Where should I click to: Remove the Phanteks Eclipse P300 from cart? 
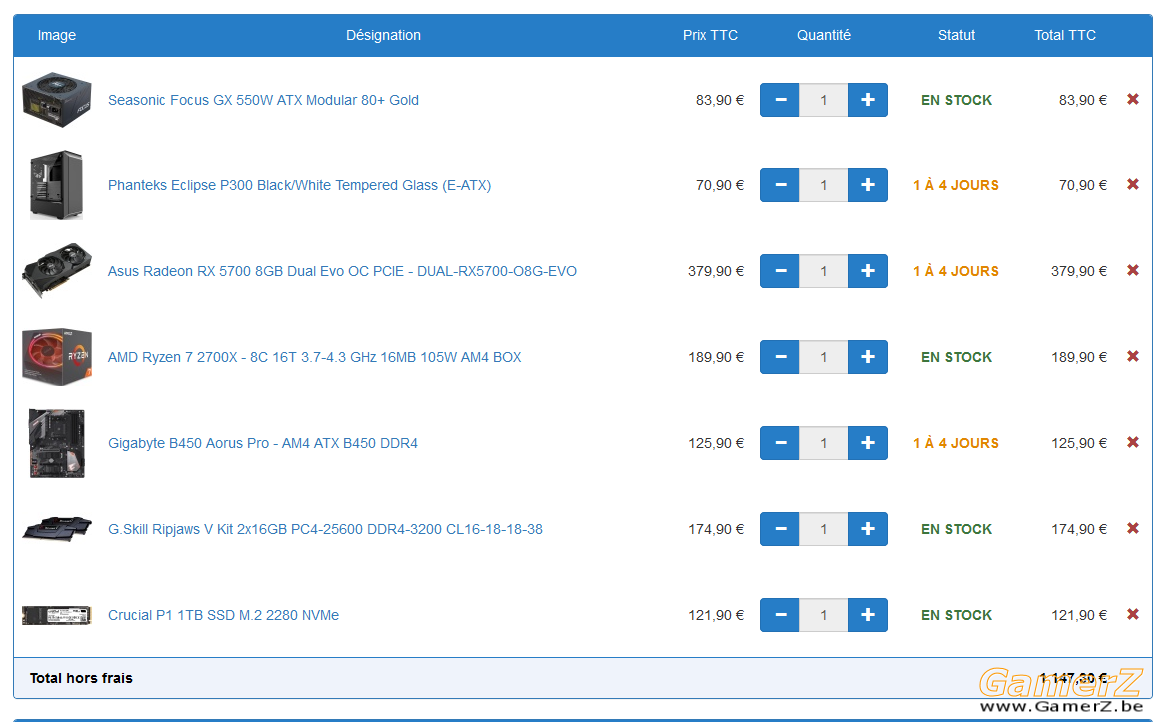[1133, 184]
